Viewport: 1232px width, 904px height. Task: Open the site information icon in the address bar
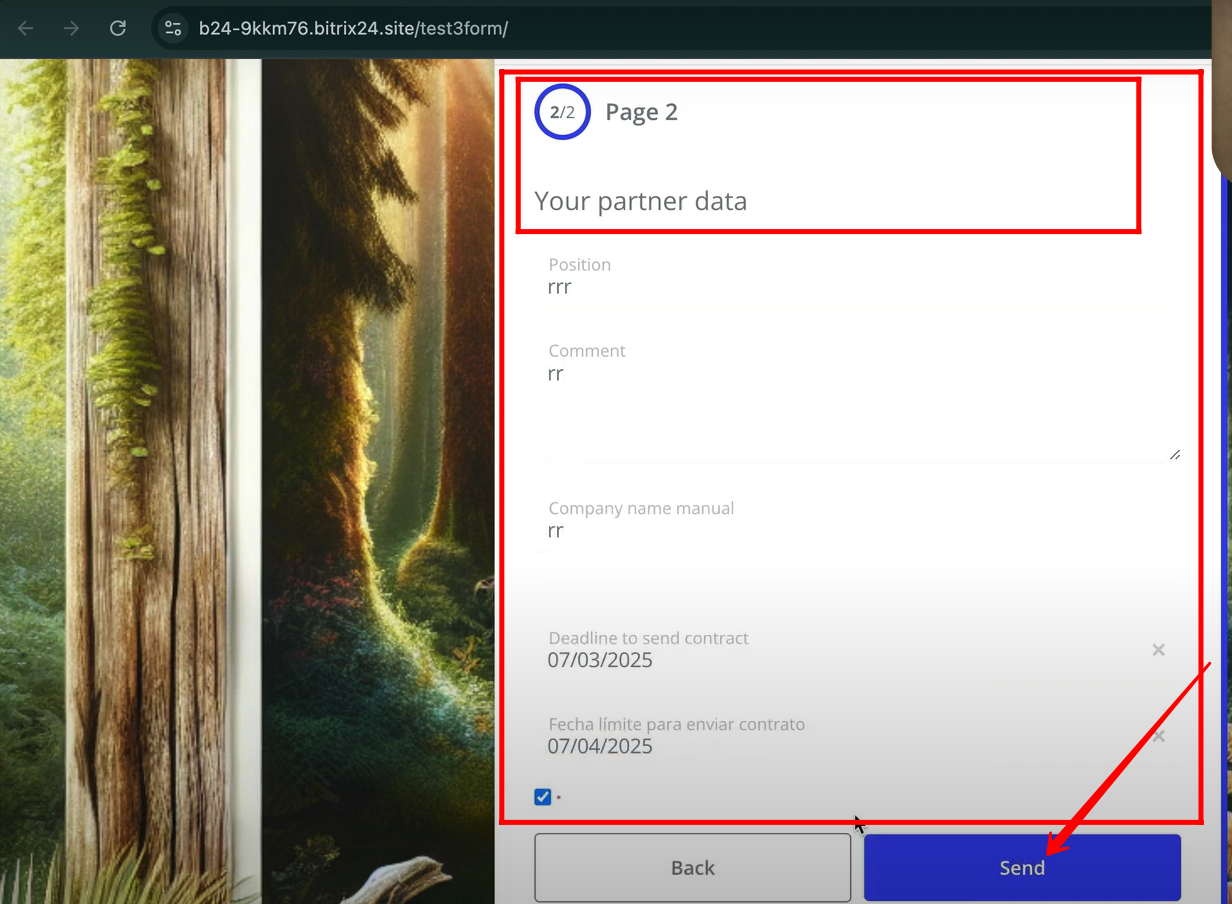(x=172, y=28)
